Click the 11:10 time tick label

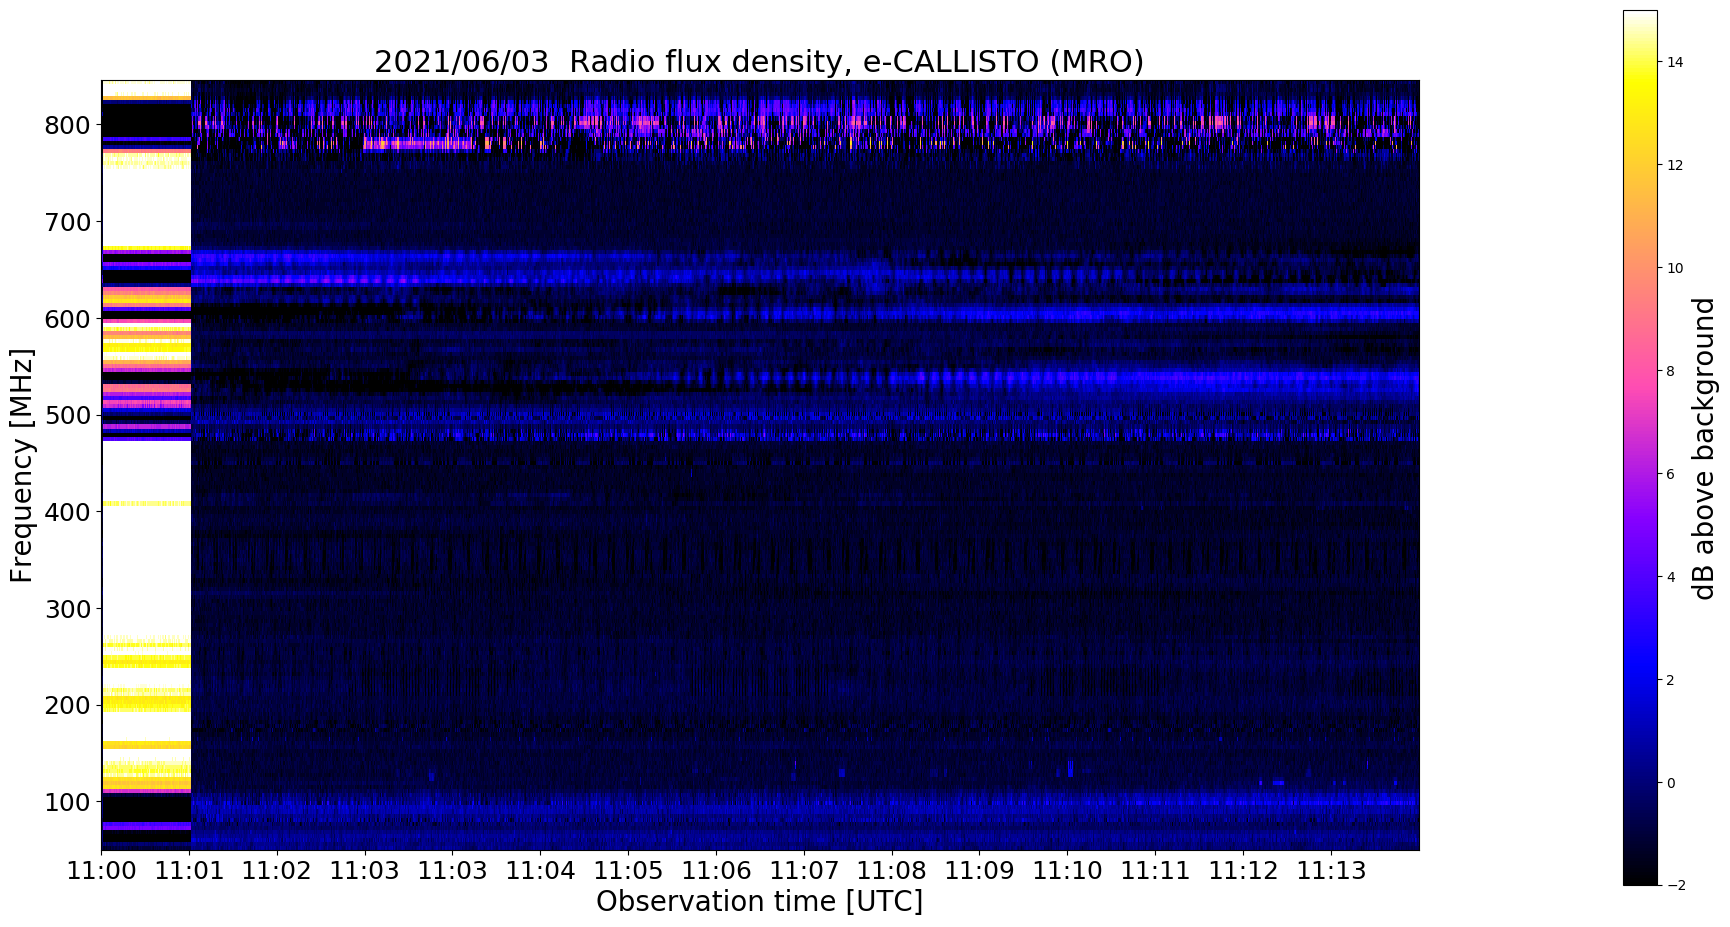(x=1067, y=871)
